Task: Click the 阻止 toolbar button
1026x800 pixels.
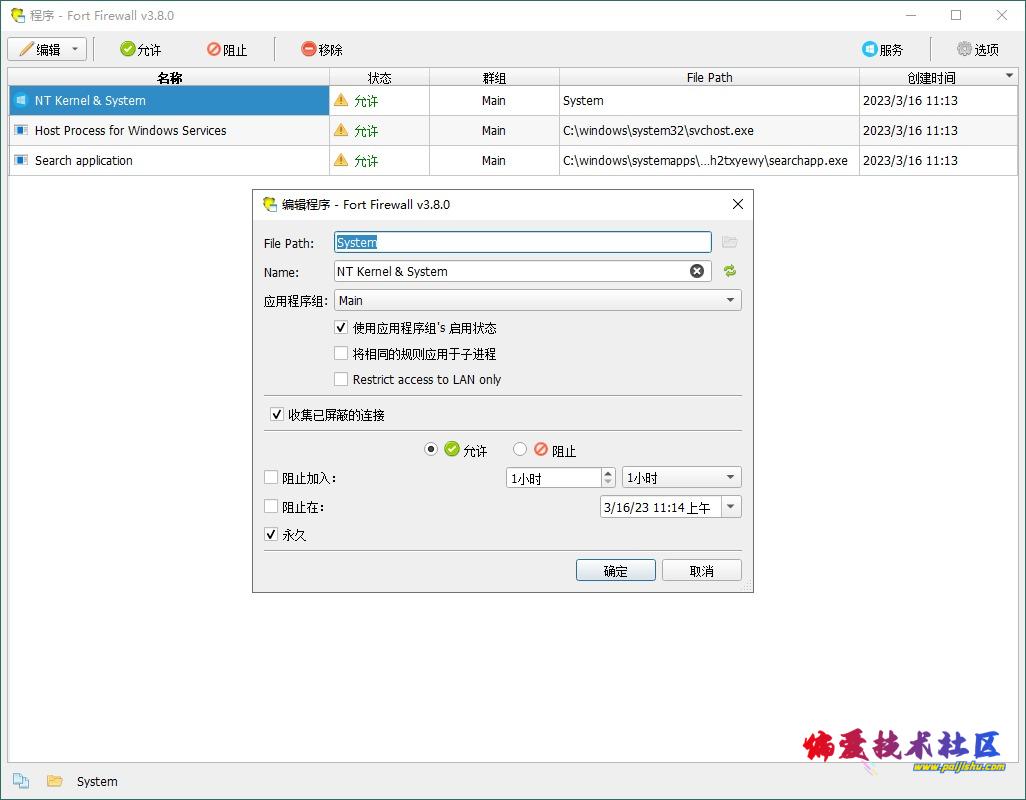Action: (x=227, y=50)
